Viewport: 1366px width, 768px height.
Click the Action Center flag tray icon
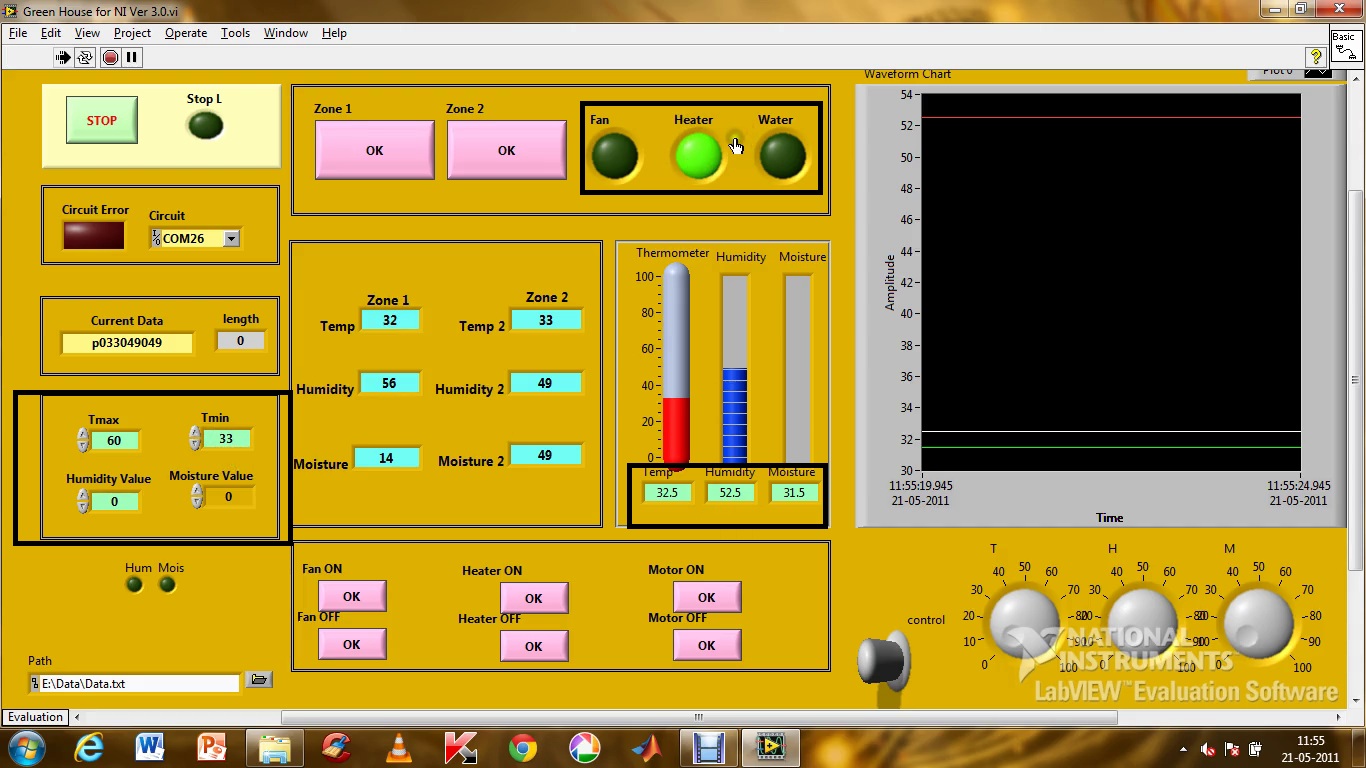click(1233, 749)
